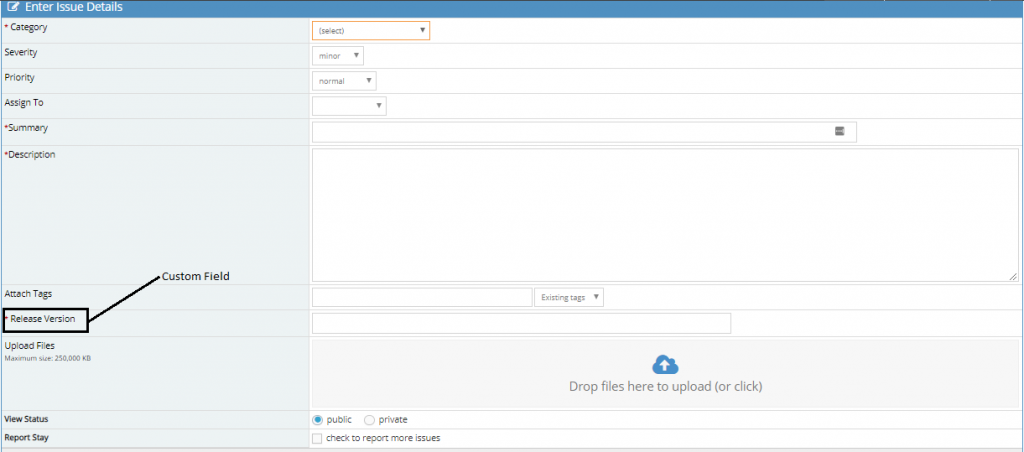Click the Enter Issue Details header title

coord(73,7)
